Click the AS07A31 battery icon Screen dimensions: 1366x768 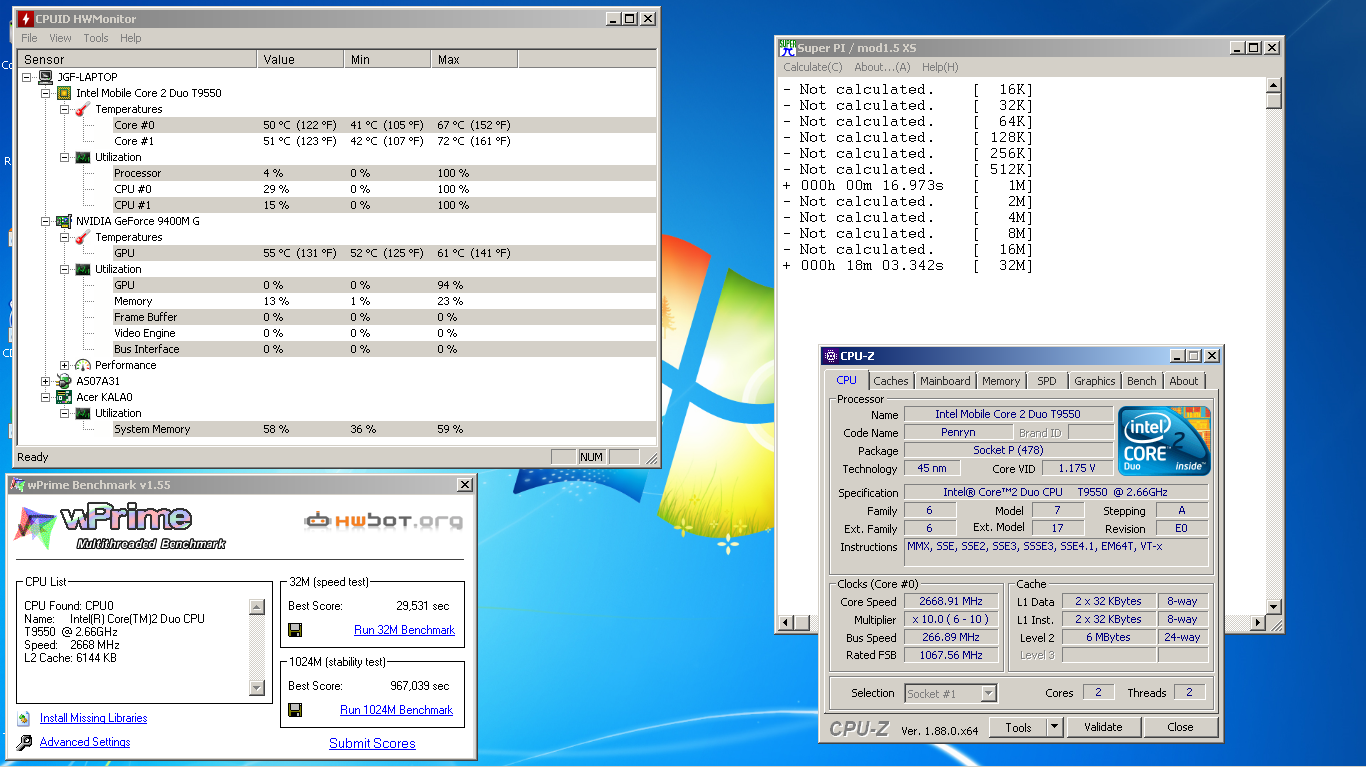[x=64, y=381]
